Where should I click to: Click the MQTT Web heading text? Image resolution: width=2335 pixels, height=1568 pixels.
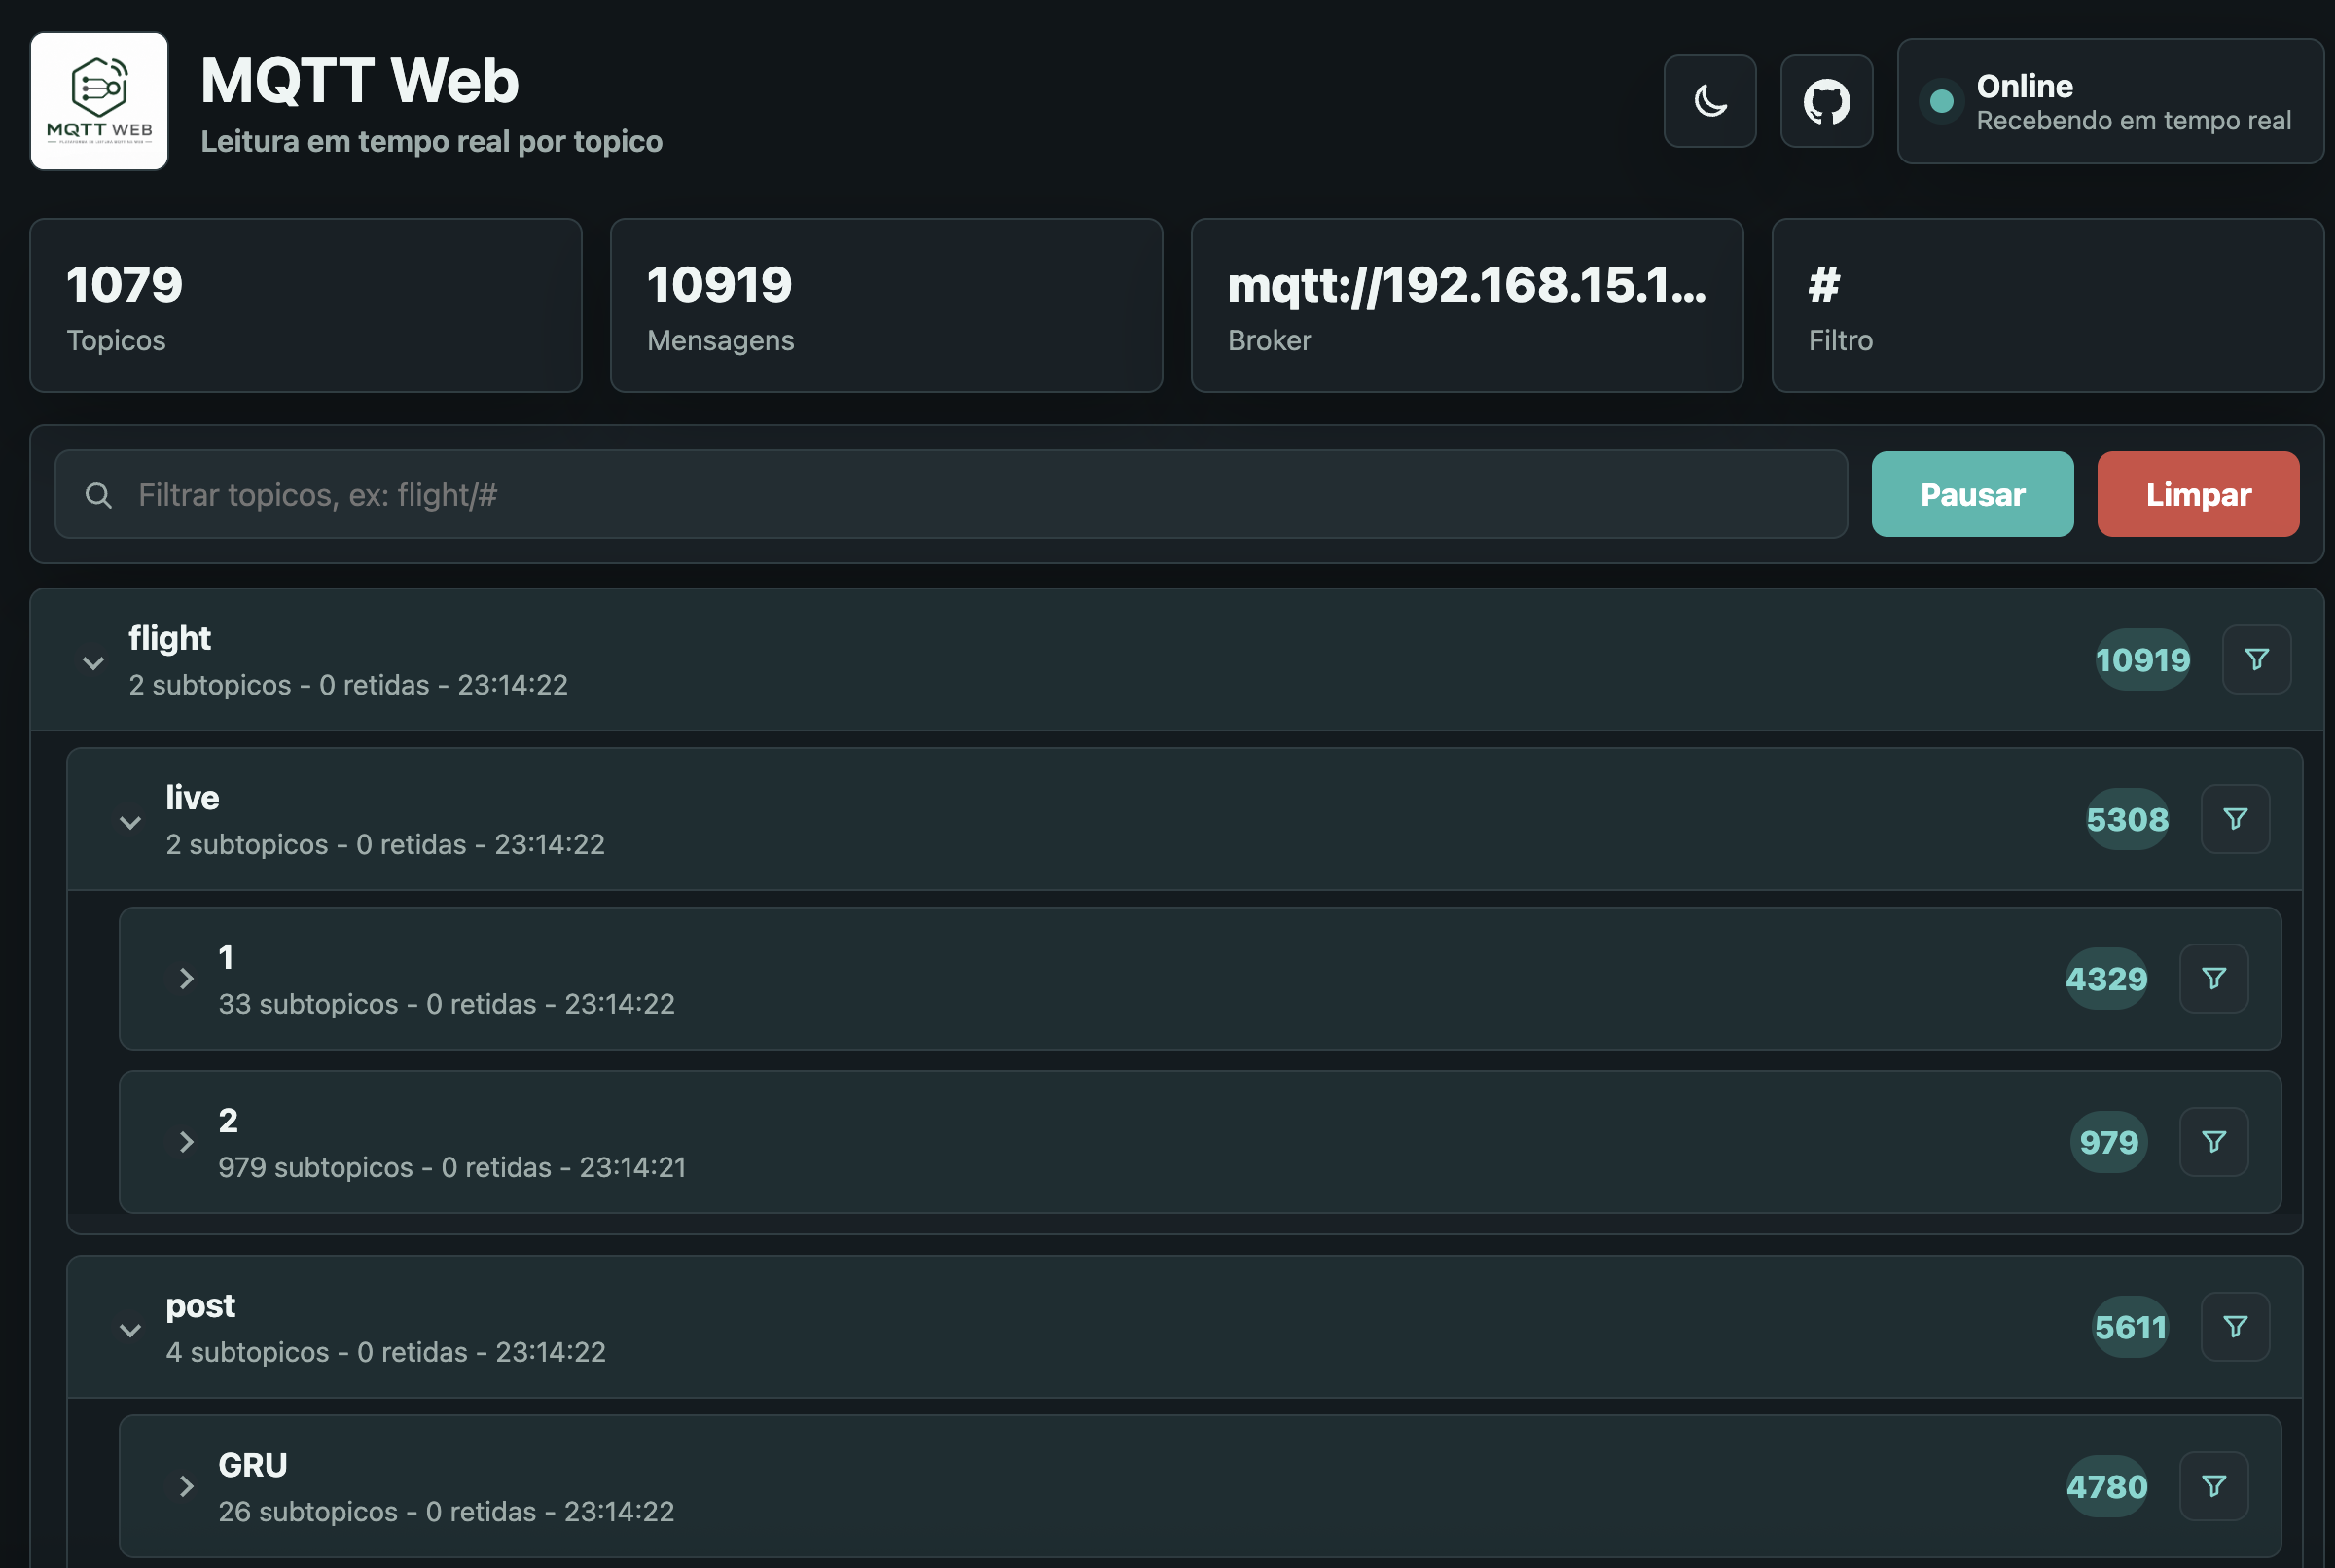[x=360, y=80]
